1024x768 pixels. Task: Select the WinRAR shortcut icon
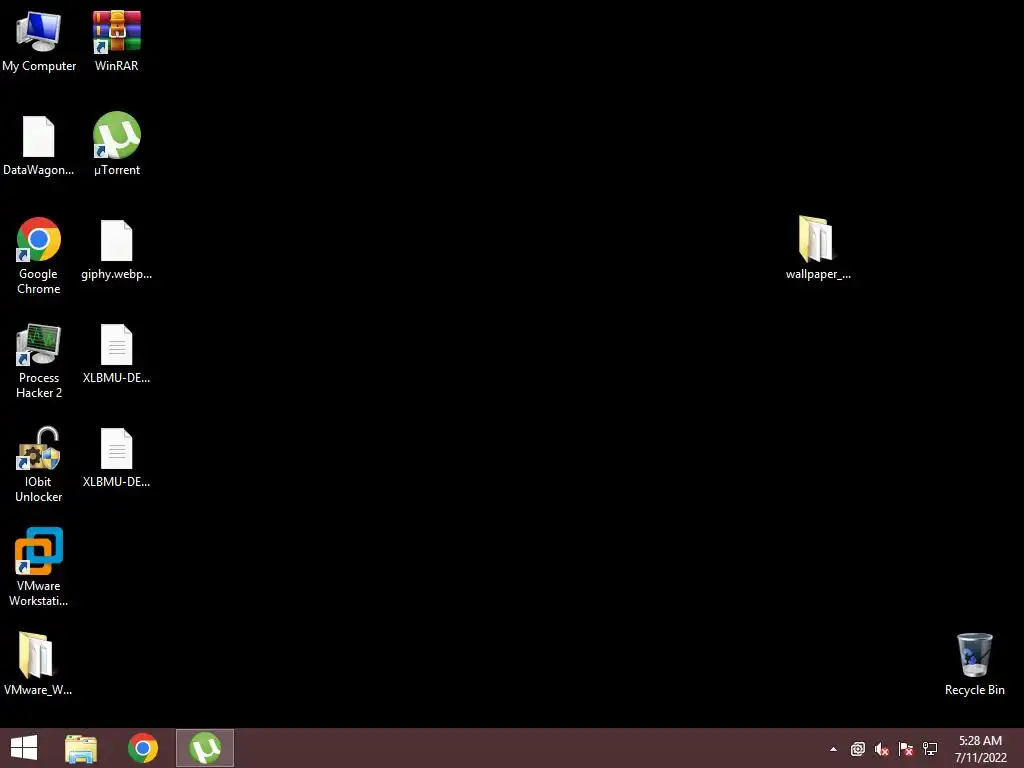[116, 40]
